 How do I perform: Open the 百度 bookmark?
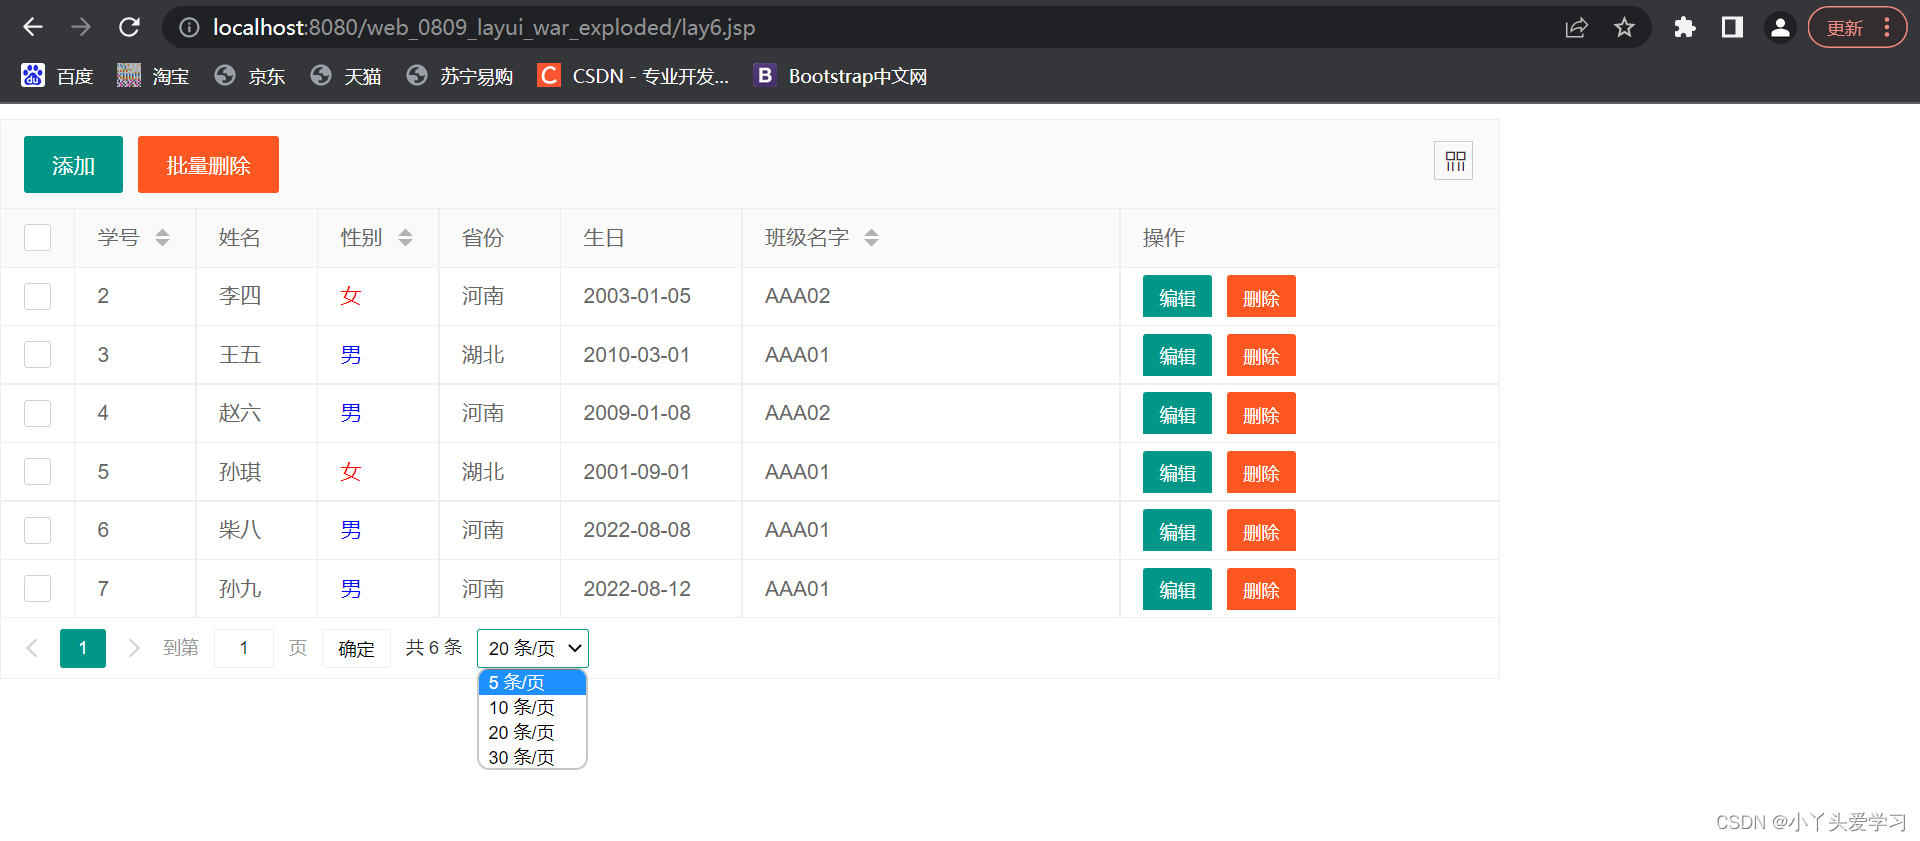point(58,76)
